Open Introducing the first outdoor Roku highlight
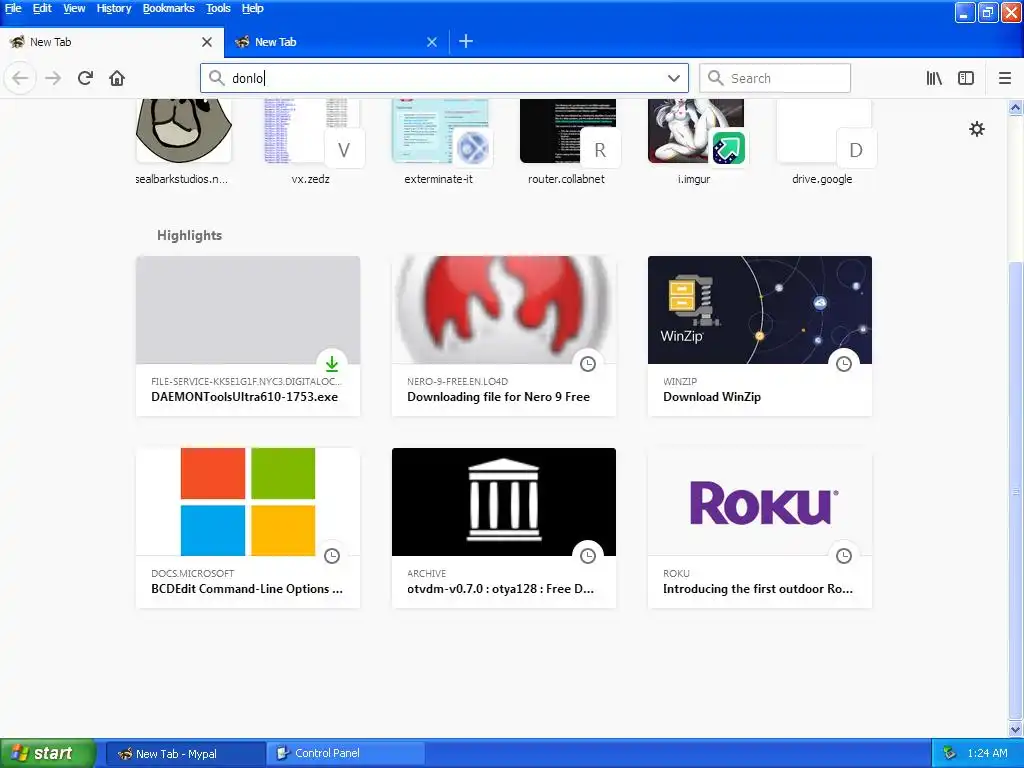This screenshot has height=768, width=1024. [x=760, y=528]
